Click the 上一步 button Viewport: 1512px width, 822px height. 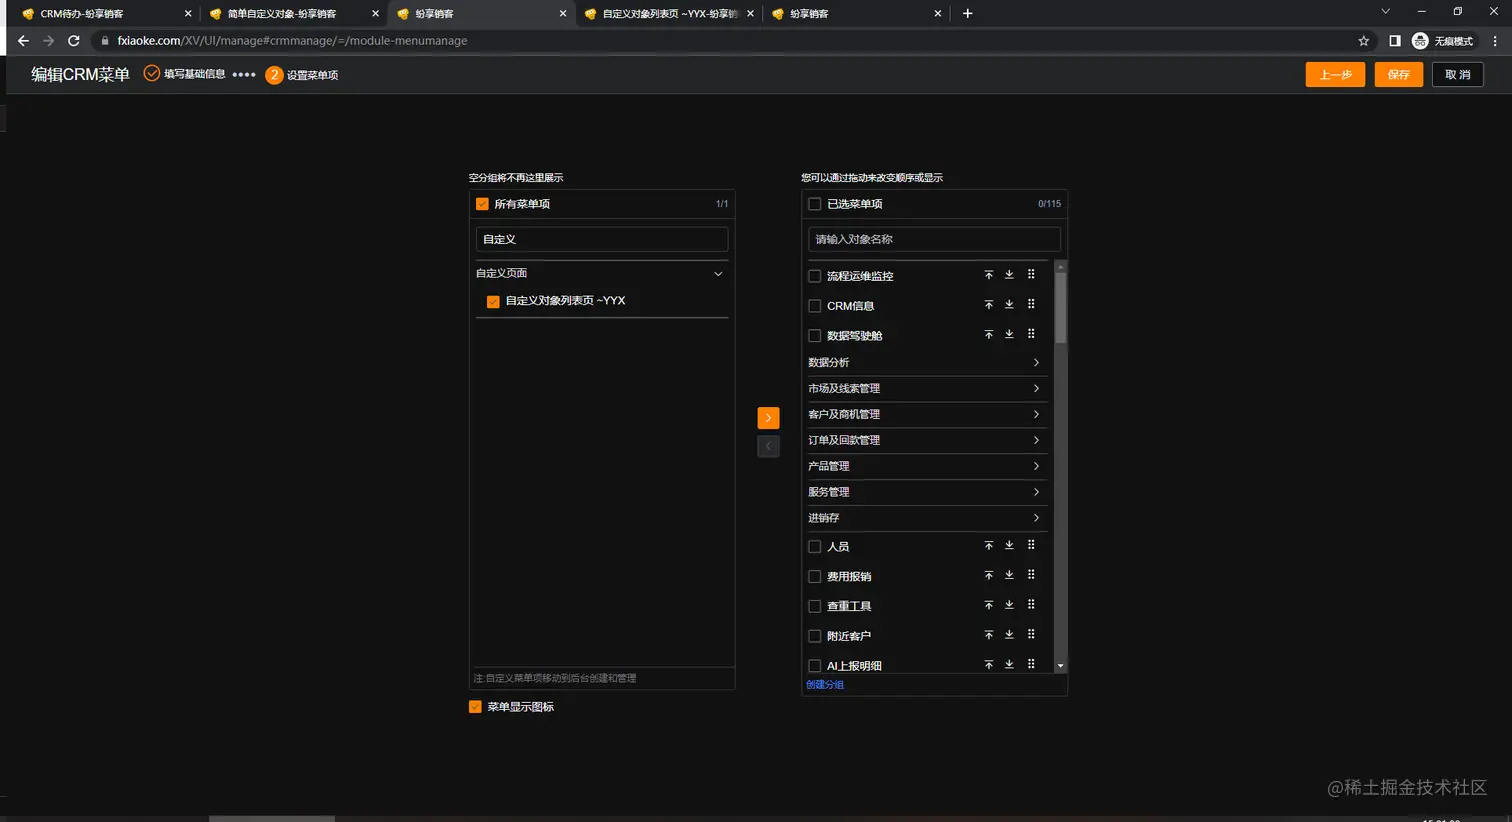click(x=1335, y=75)
